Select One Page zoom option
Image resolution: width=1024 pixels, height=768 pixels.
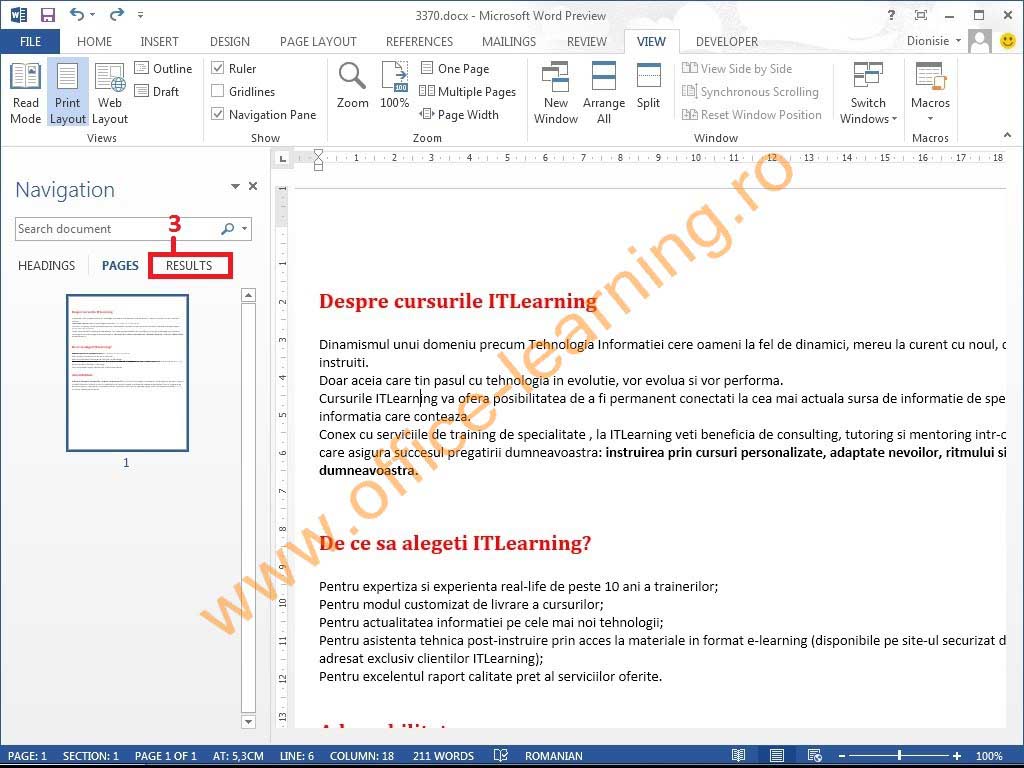pos(455,69)
